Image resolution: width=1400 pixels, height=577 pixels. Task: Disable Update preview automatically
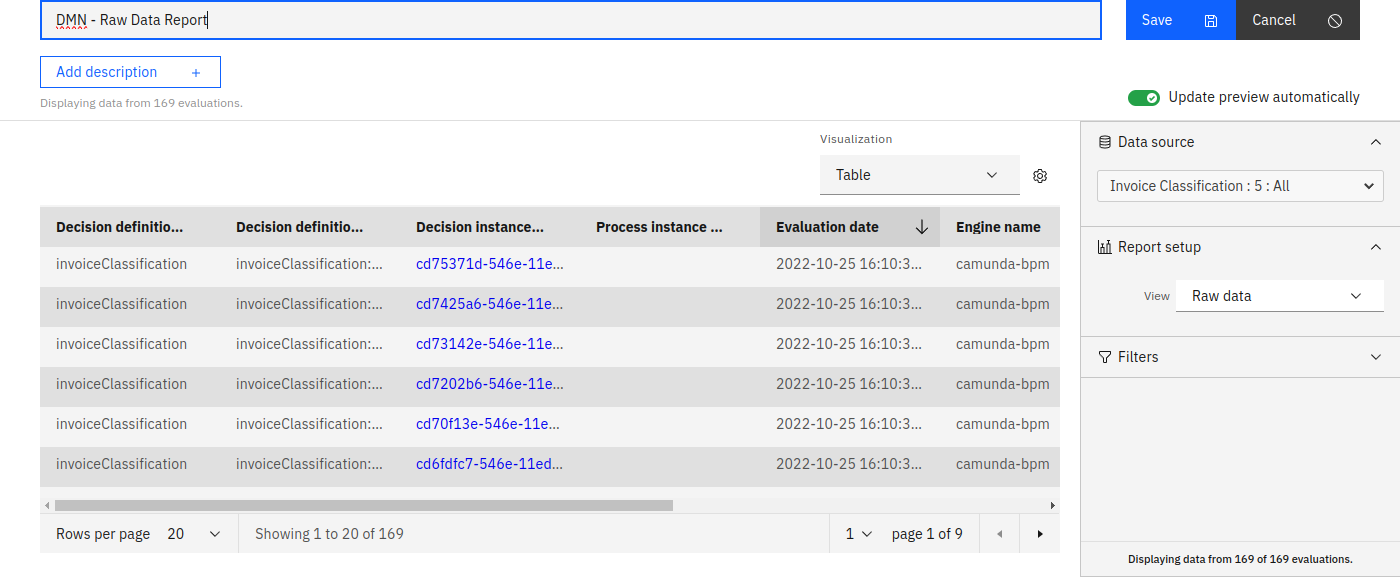pyautogui.click(x=1144, y=97)
